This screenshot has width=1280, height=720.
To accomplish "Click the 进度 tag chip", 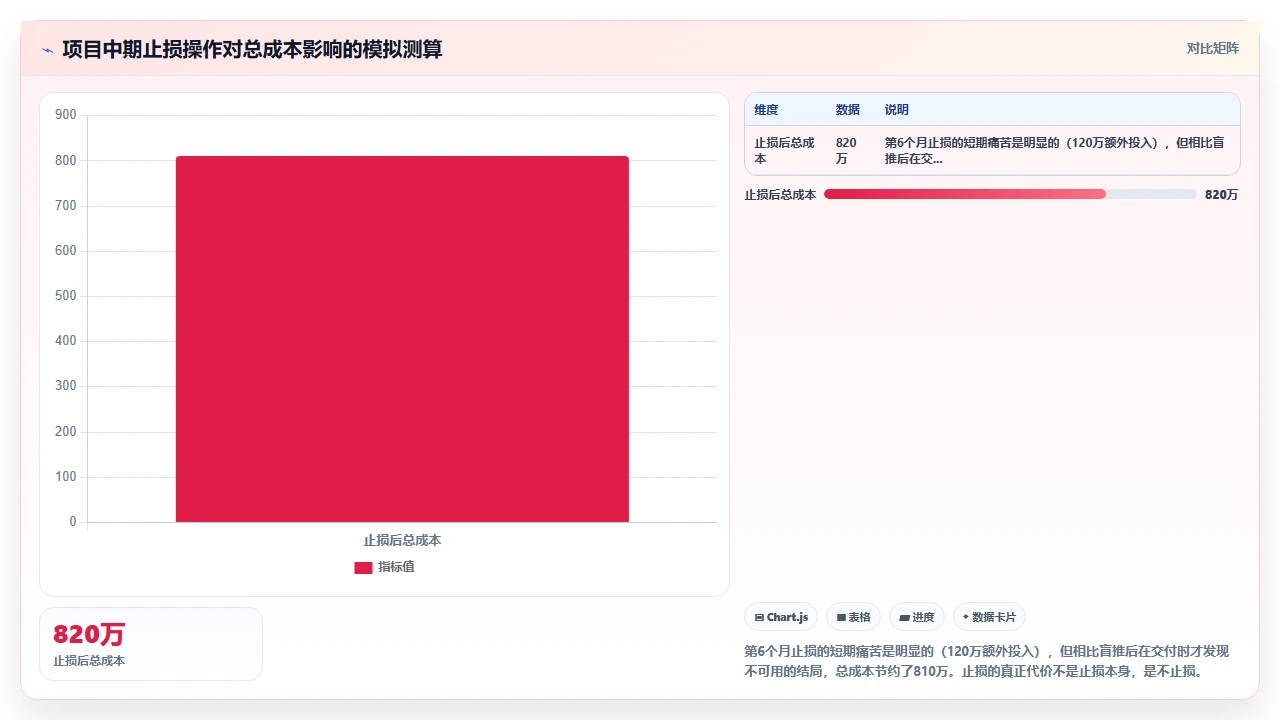I will 917,617.
